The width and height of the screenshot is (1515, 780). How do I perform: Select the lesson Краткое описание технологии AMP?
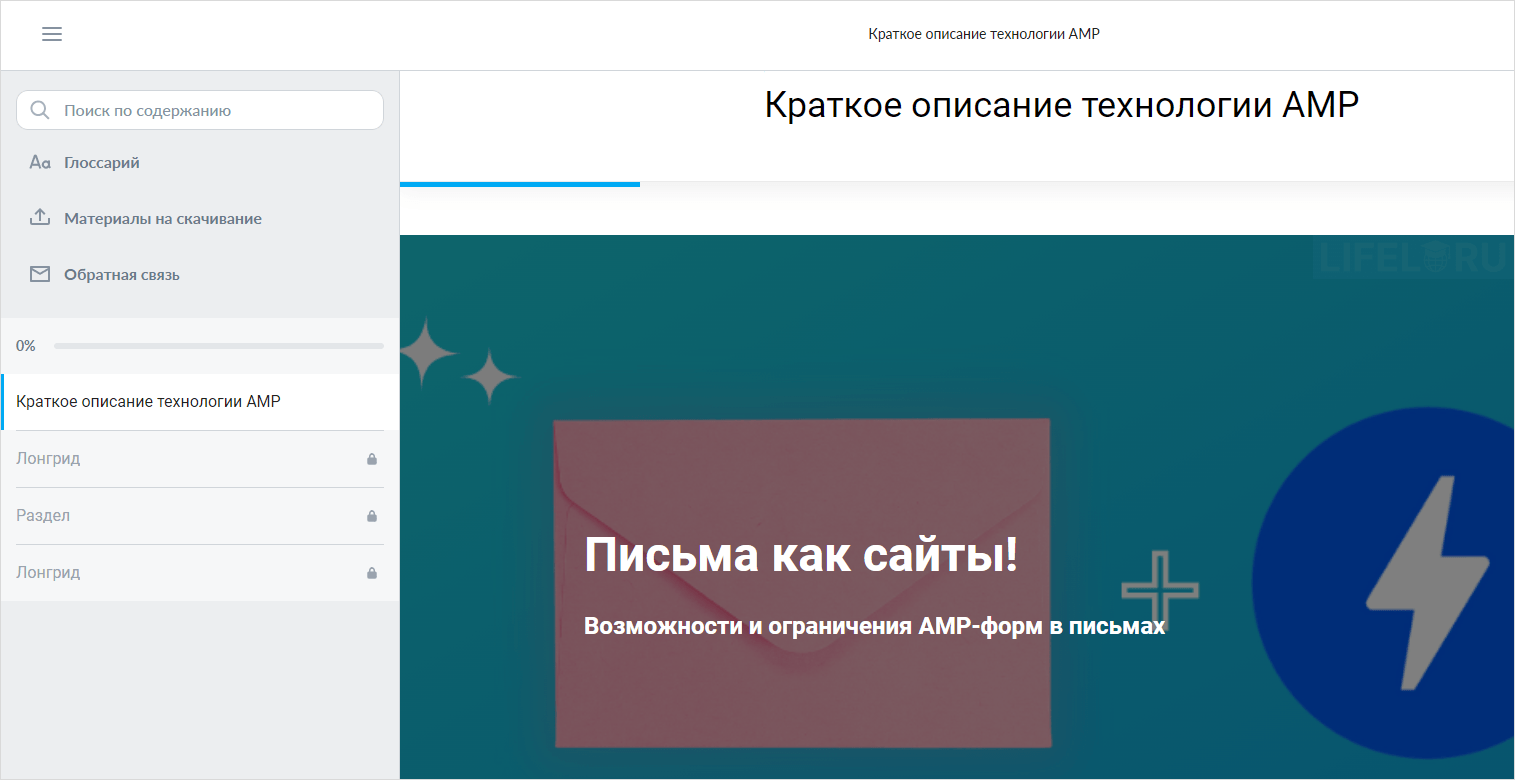152,401
